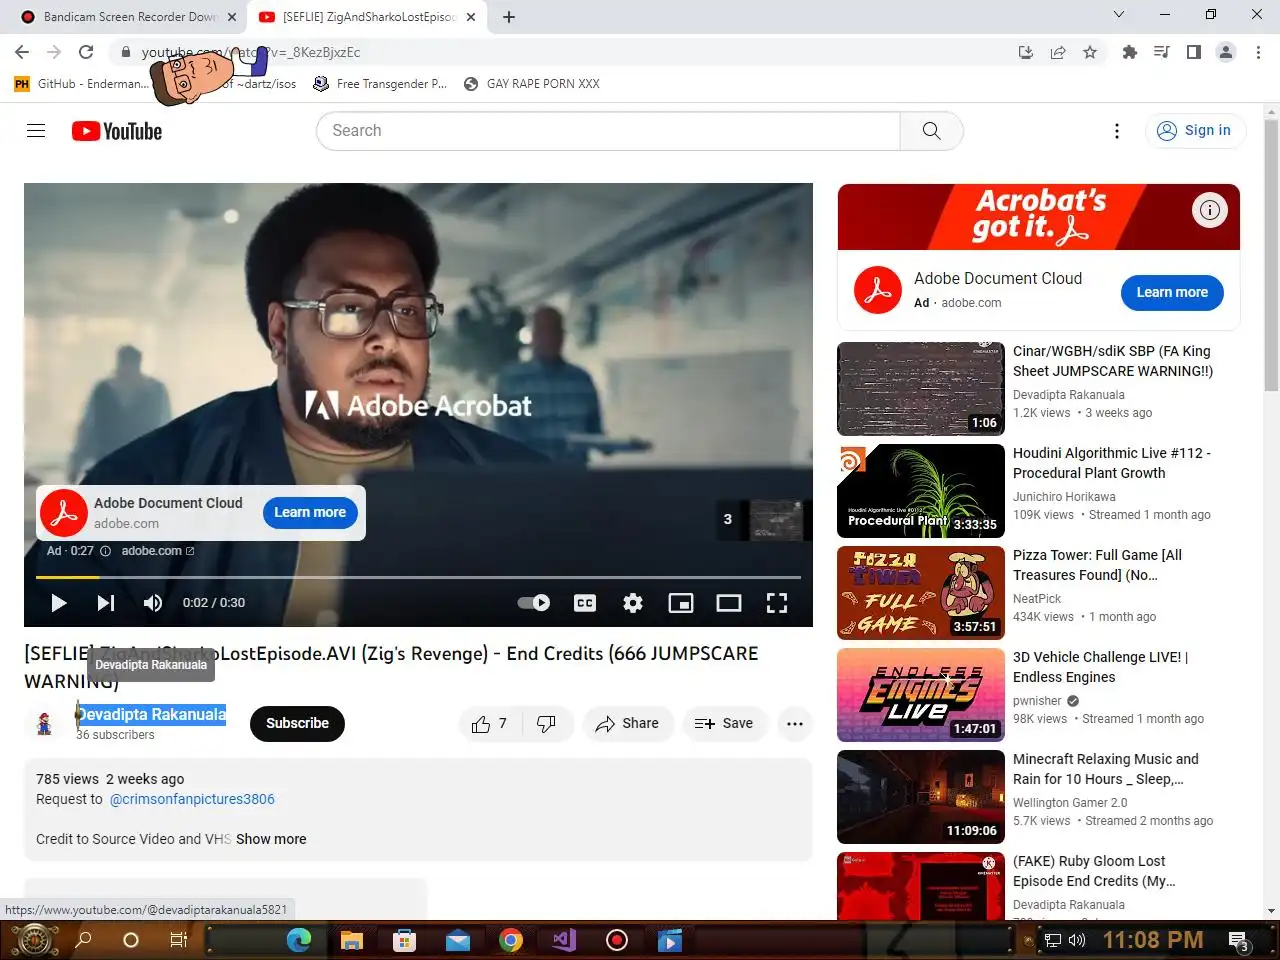Open the @crimsonfanpictures3806 link
Image resolution: width=1280 pixels, height=960 pixels.
tap(192, 799)
